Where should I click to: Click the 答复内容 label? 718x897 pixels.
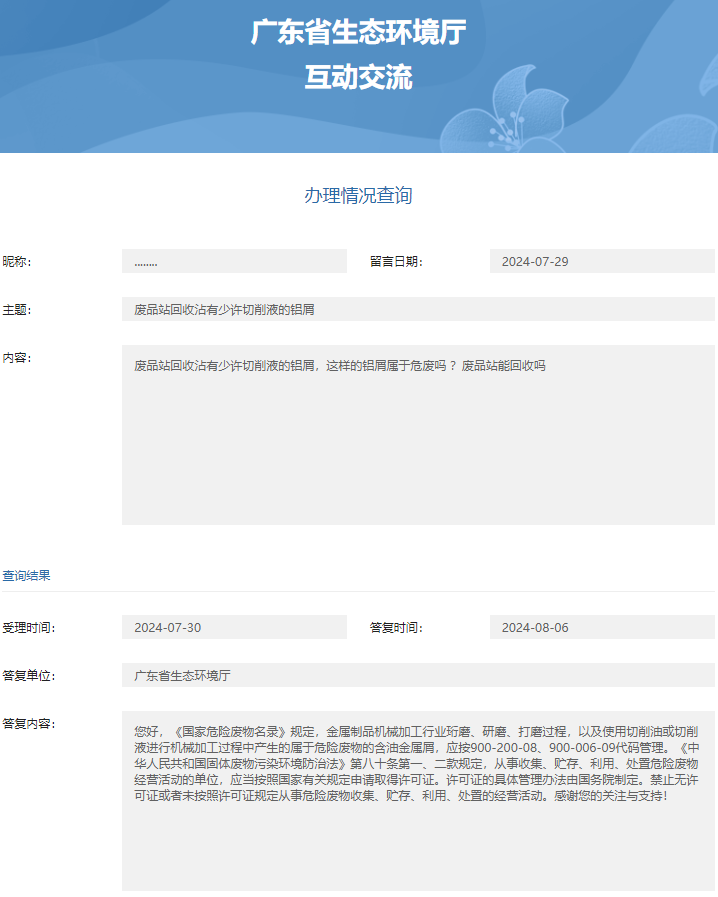(28, 724)
